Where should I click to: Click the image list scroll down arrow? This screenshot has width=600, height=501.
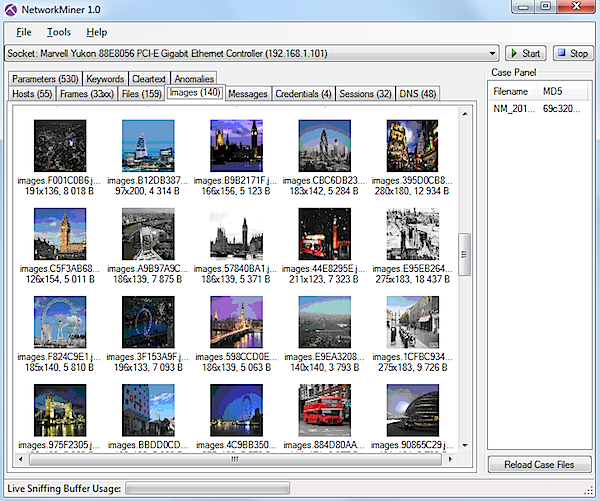[x=465, y=445]
